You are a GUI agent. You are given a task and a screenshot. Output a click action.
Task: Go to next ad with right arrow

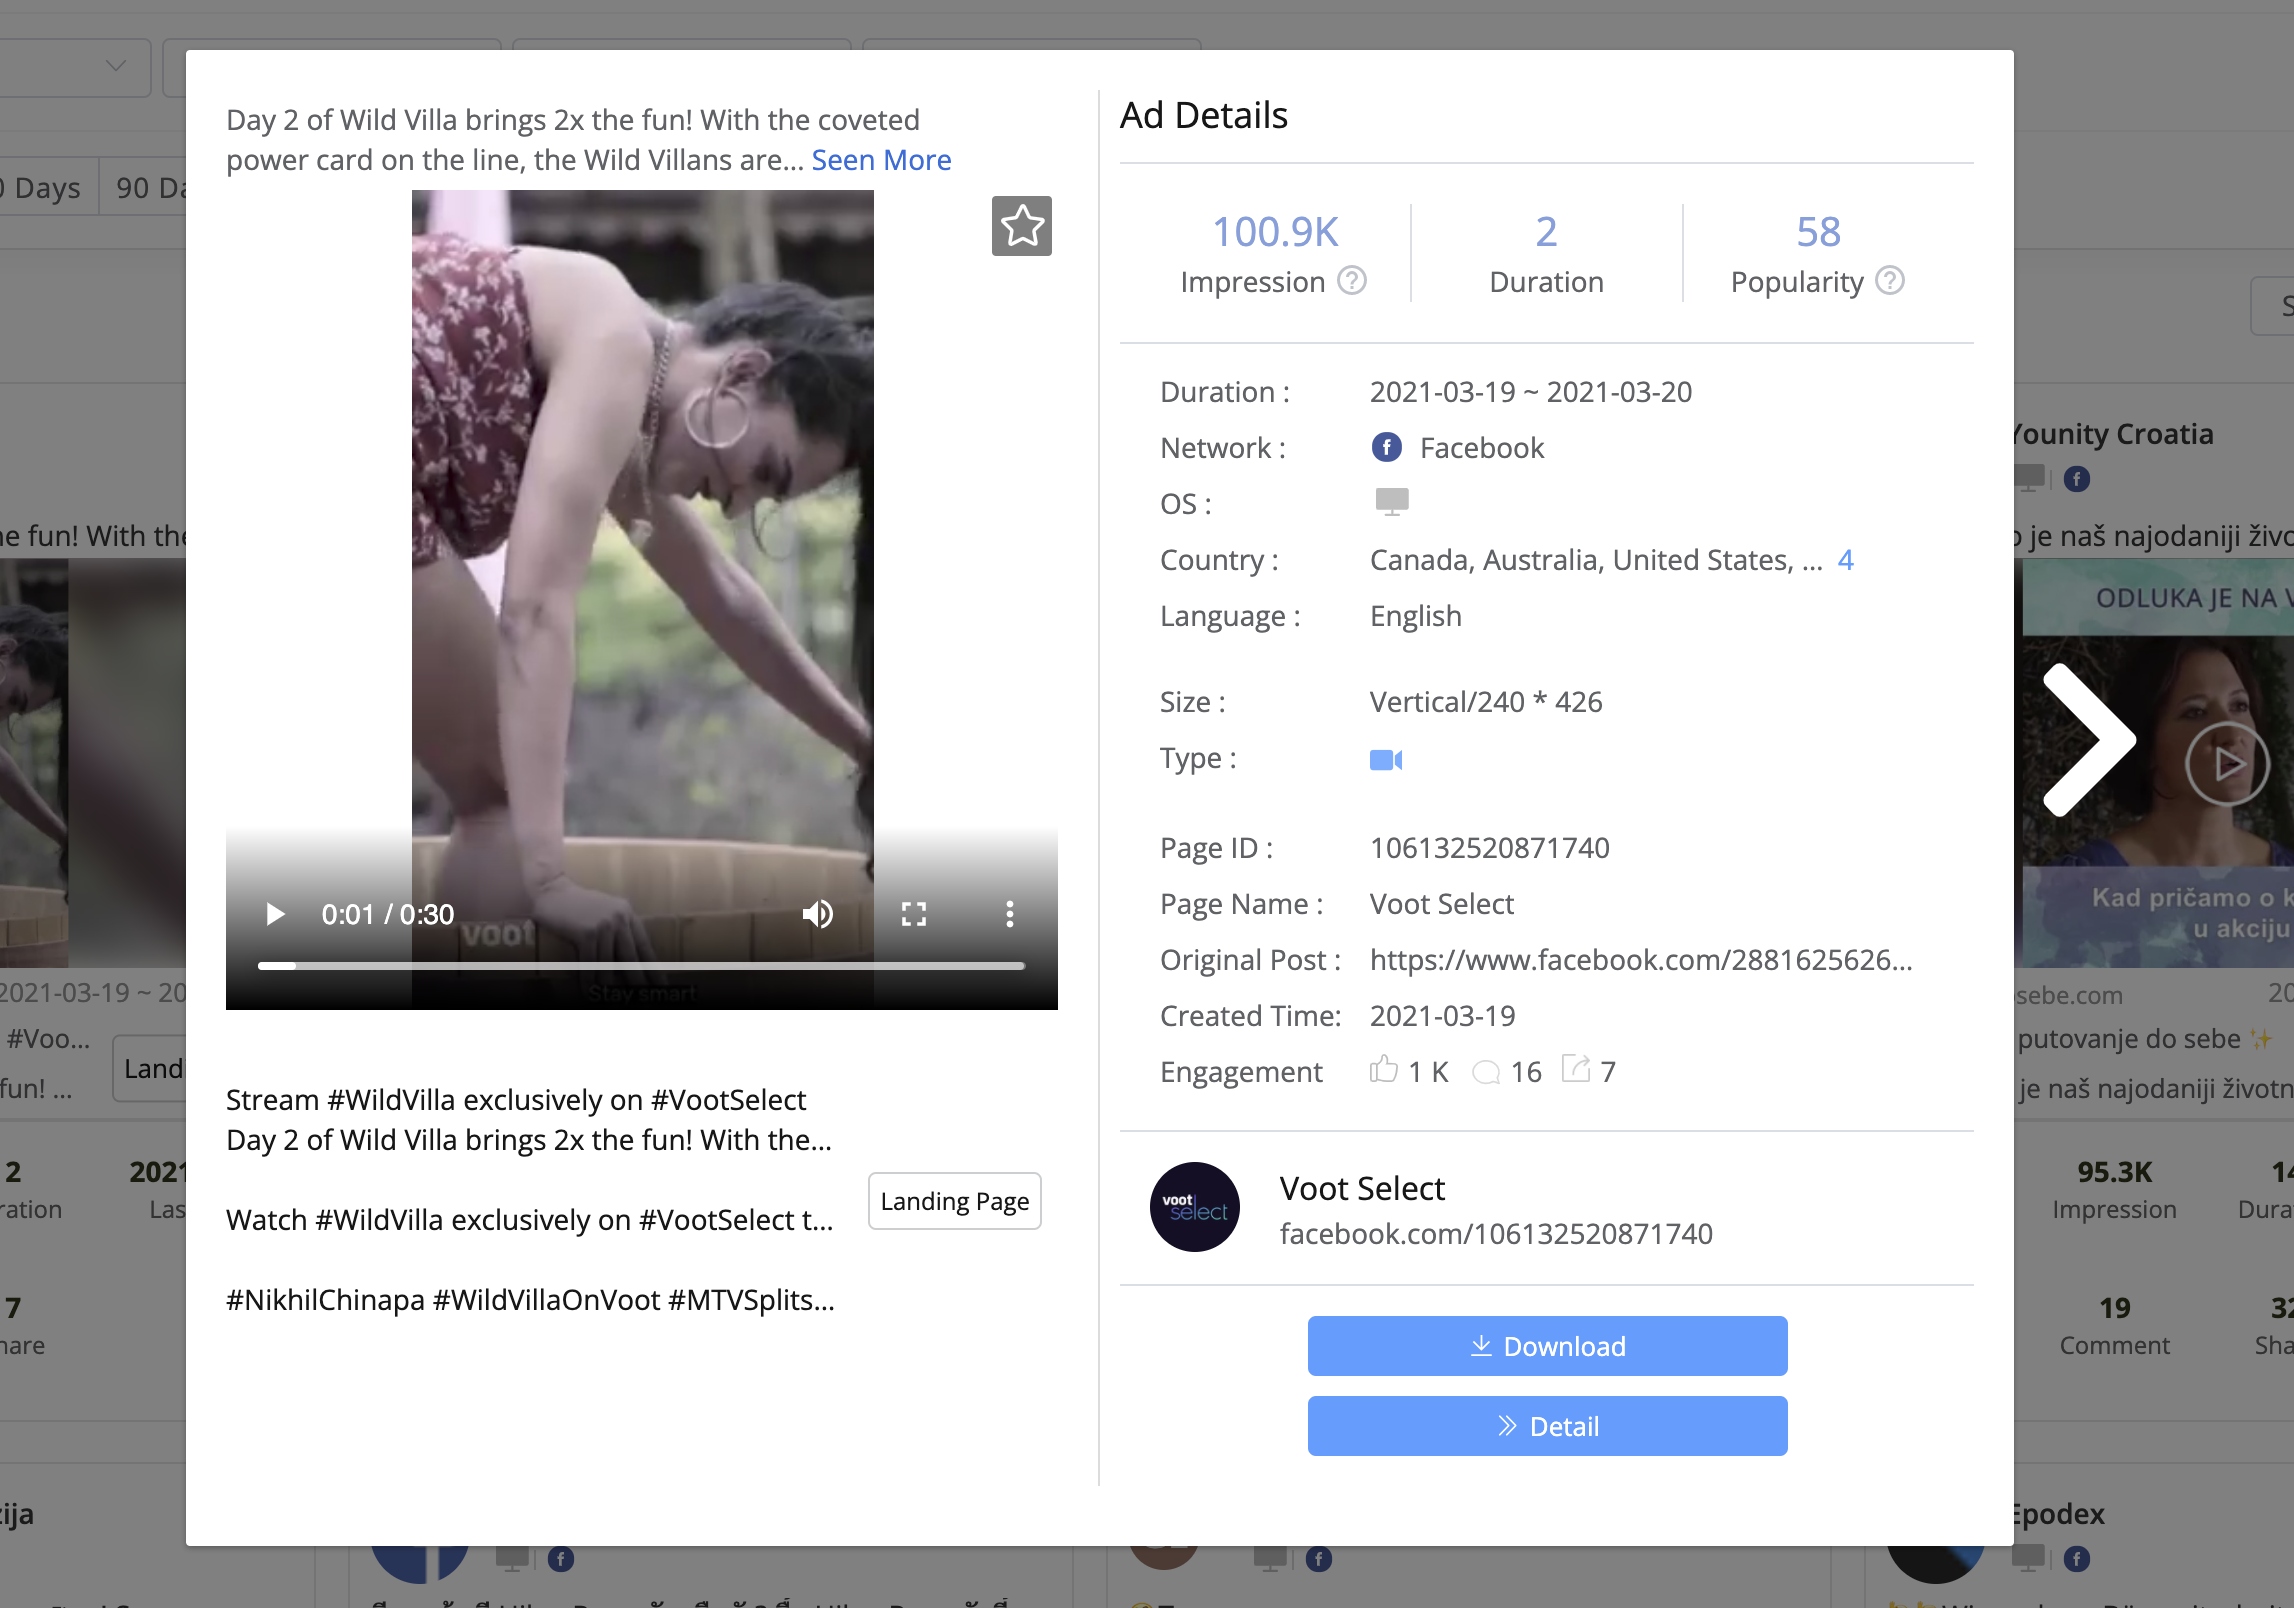tap(2089, 739)
